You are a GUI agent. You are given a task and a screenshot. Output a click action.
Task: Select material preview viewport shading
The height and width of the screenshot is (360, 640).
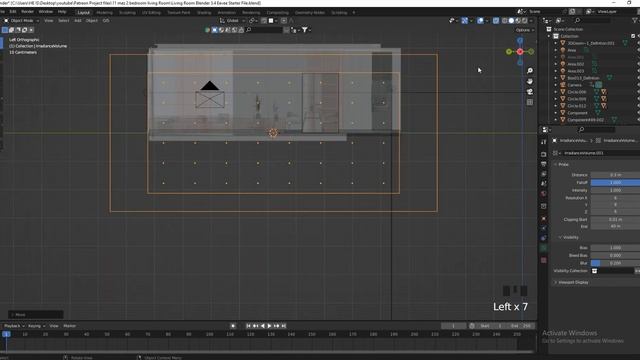tap(518, 20)
